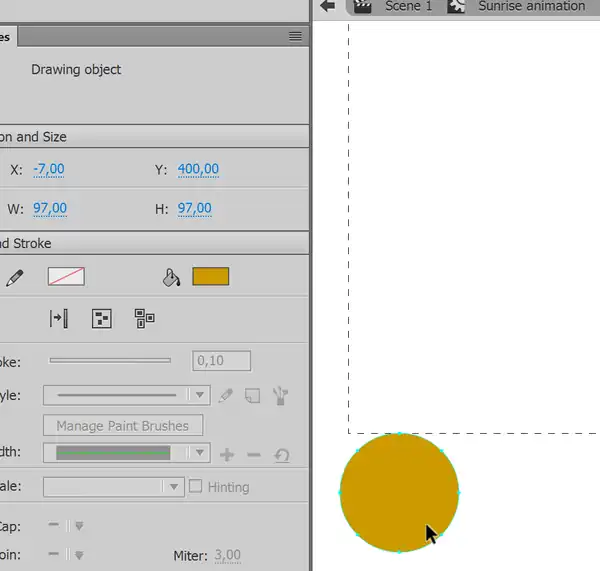Click the back arrow in the edit bar
This screenshot has width=600, height=571.
coord(327,6)
